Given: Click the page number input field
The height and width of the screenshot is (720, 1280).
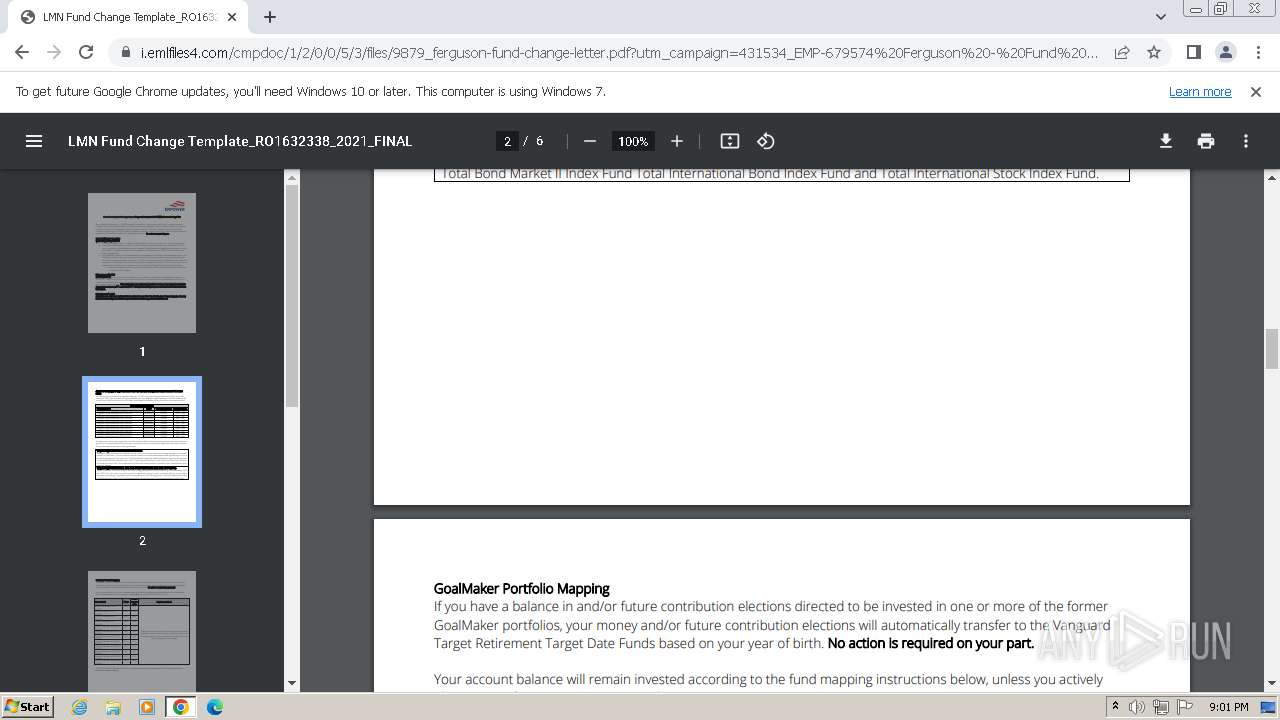Looking at the screenshot, I should (507, 141).
